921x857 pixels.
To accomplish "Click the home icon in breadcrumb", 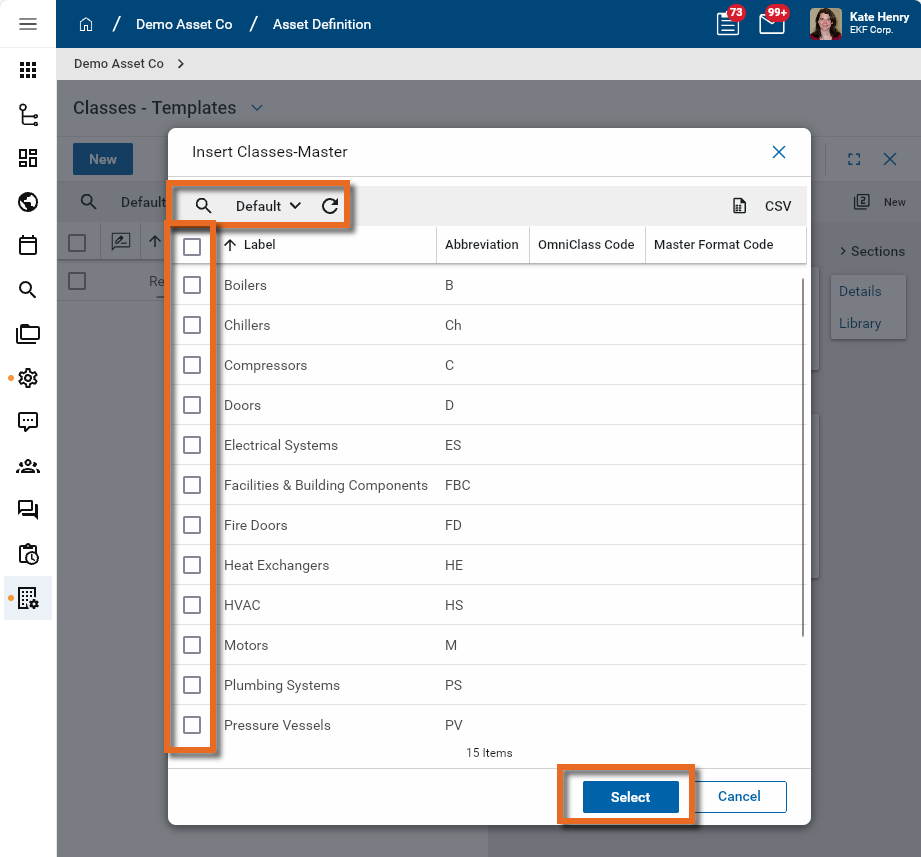I will [x=86, y=24].
